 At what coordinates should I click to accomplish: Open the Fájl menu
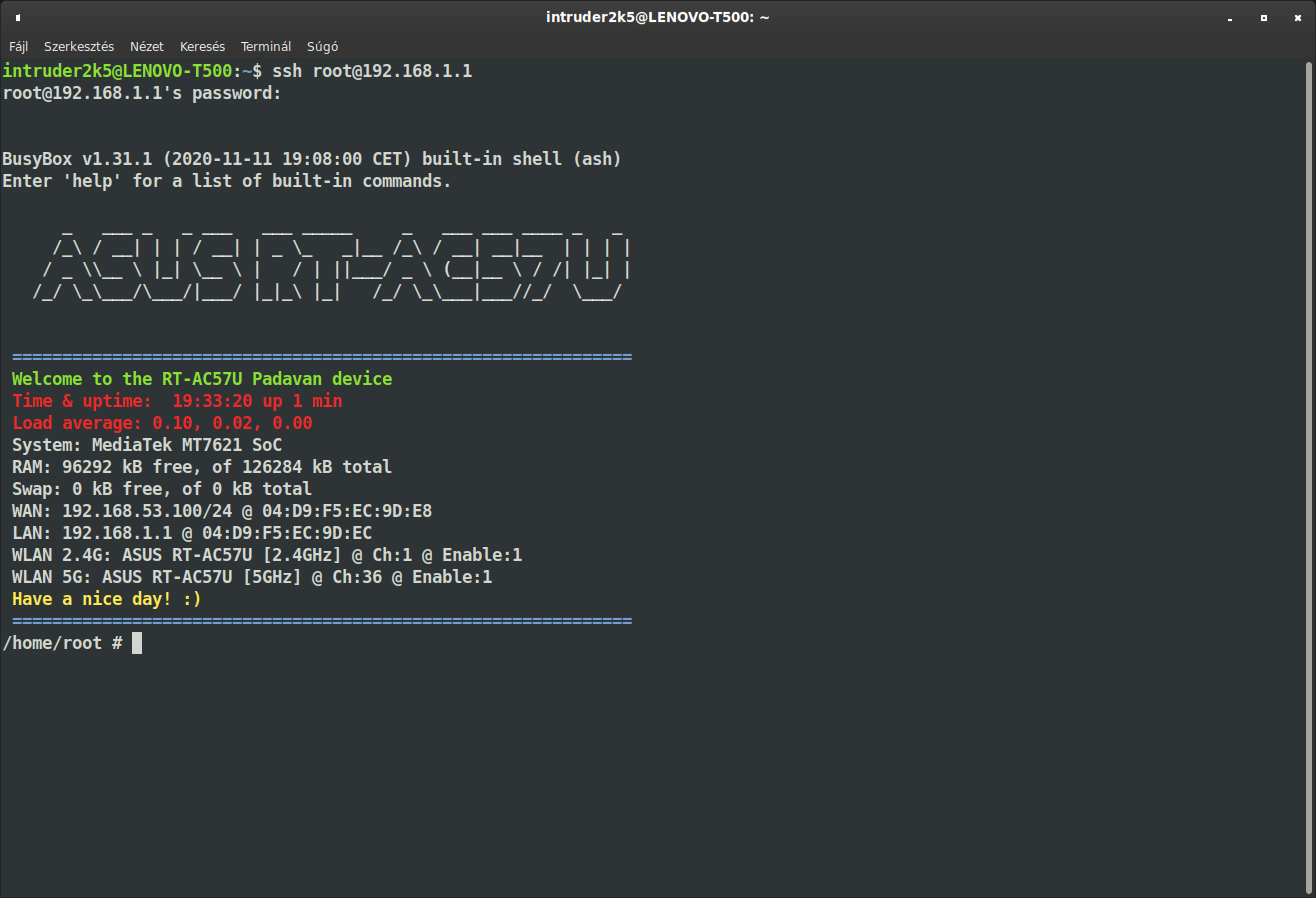[x=19, y=46]
